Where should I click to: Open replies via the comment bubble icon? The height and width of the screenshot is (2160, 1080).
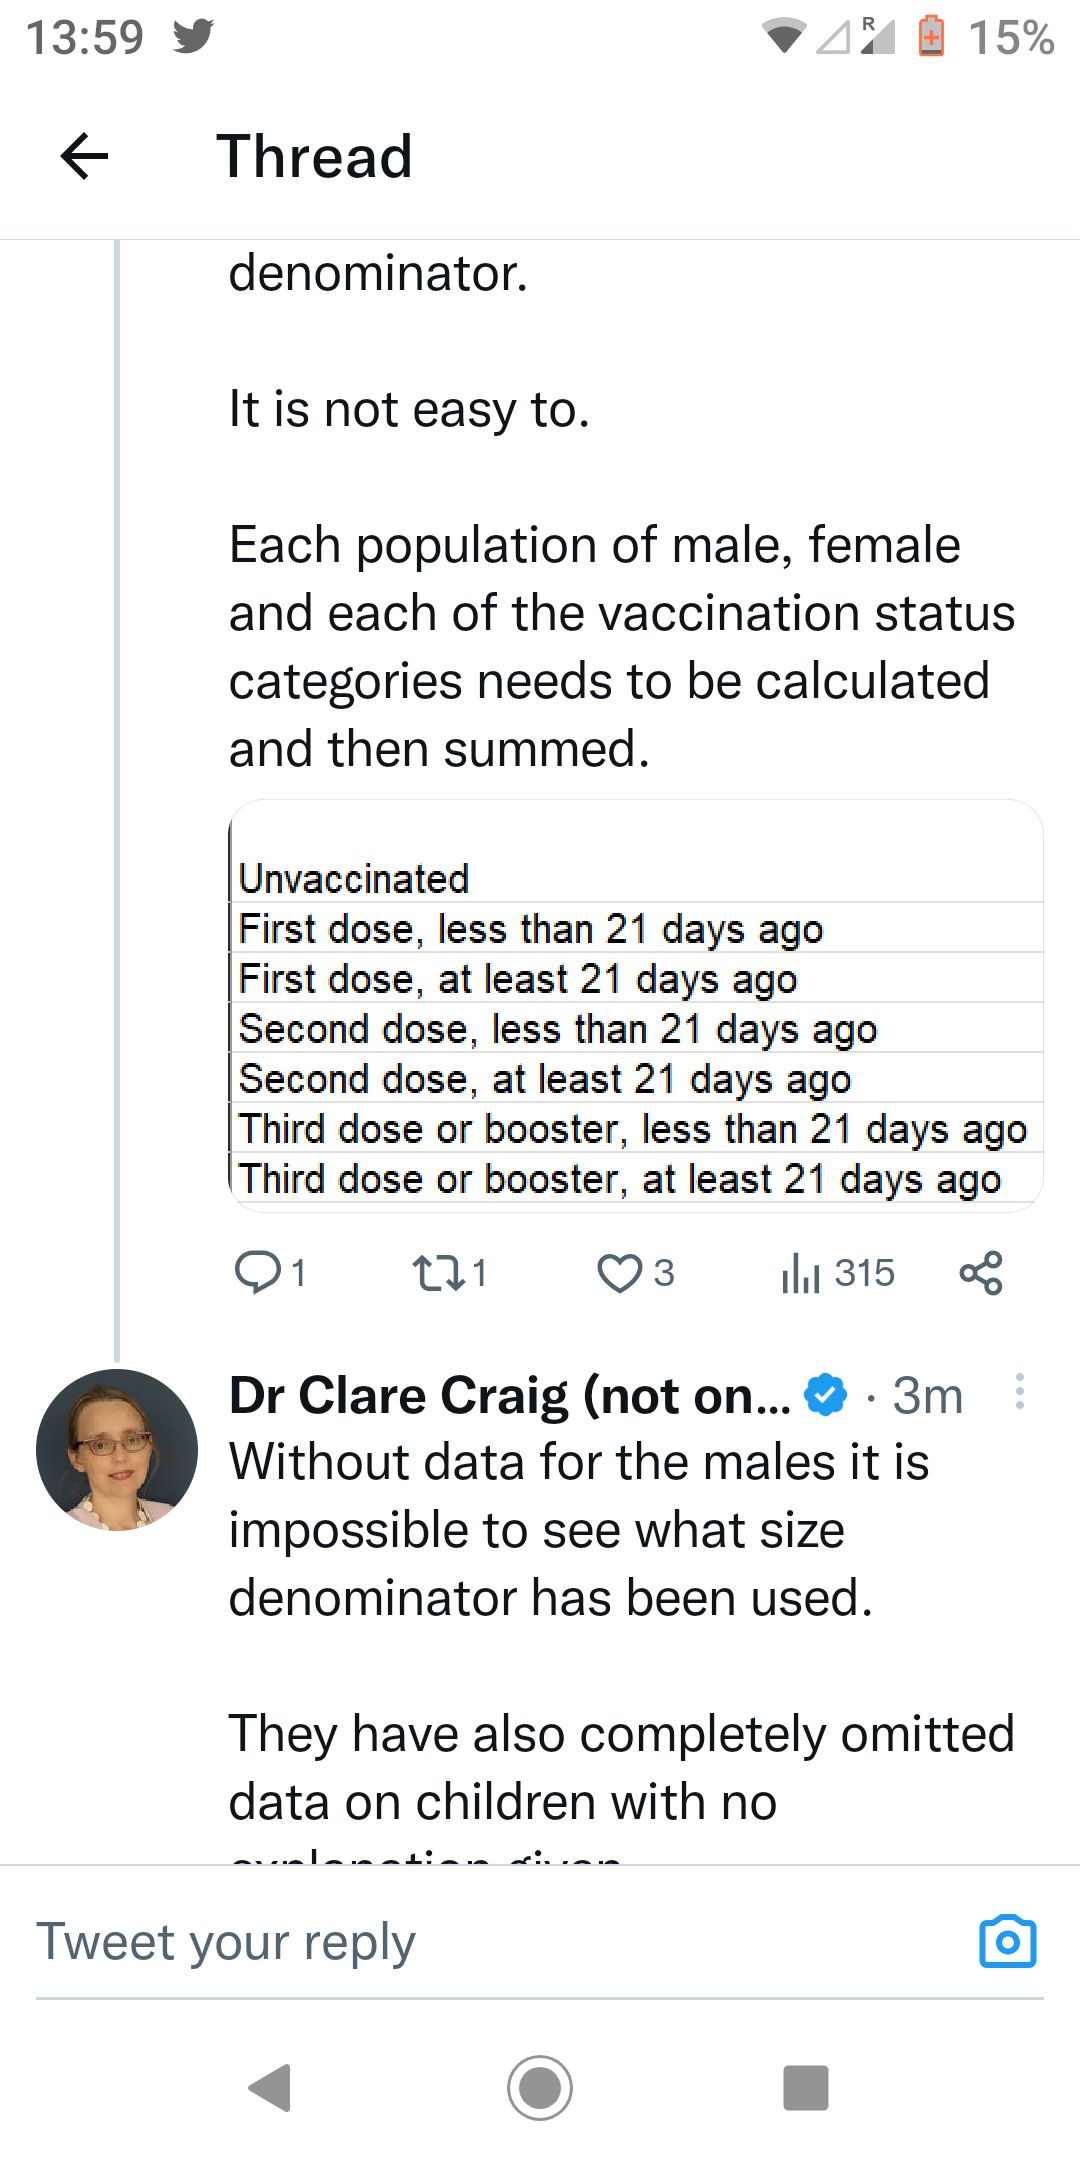pos(257,1273)
